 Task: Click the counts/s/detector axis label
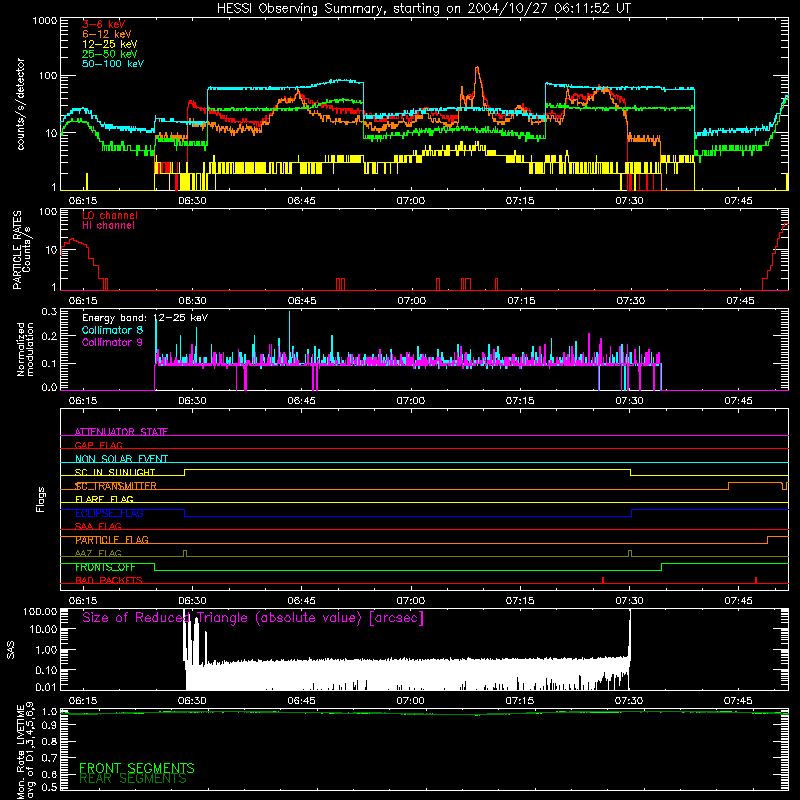tap(20, 104)
